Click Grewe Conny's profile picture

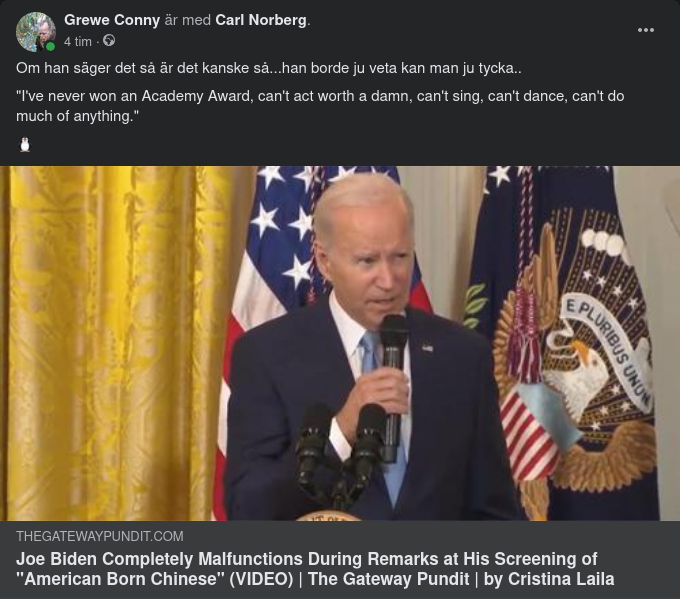[36, 32]
